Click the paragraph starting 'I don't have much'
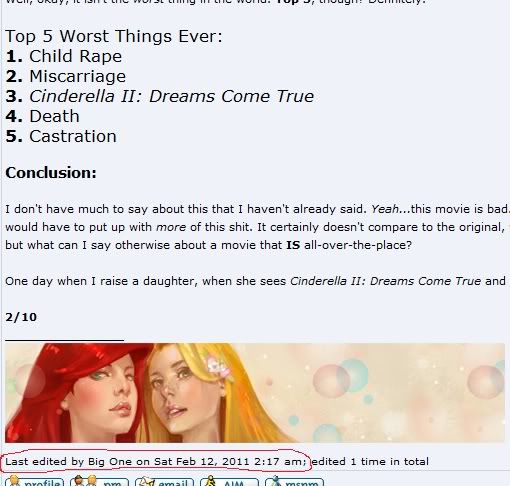Screen dimensions: 510x486 click(257, 227)
